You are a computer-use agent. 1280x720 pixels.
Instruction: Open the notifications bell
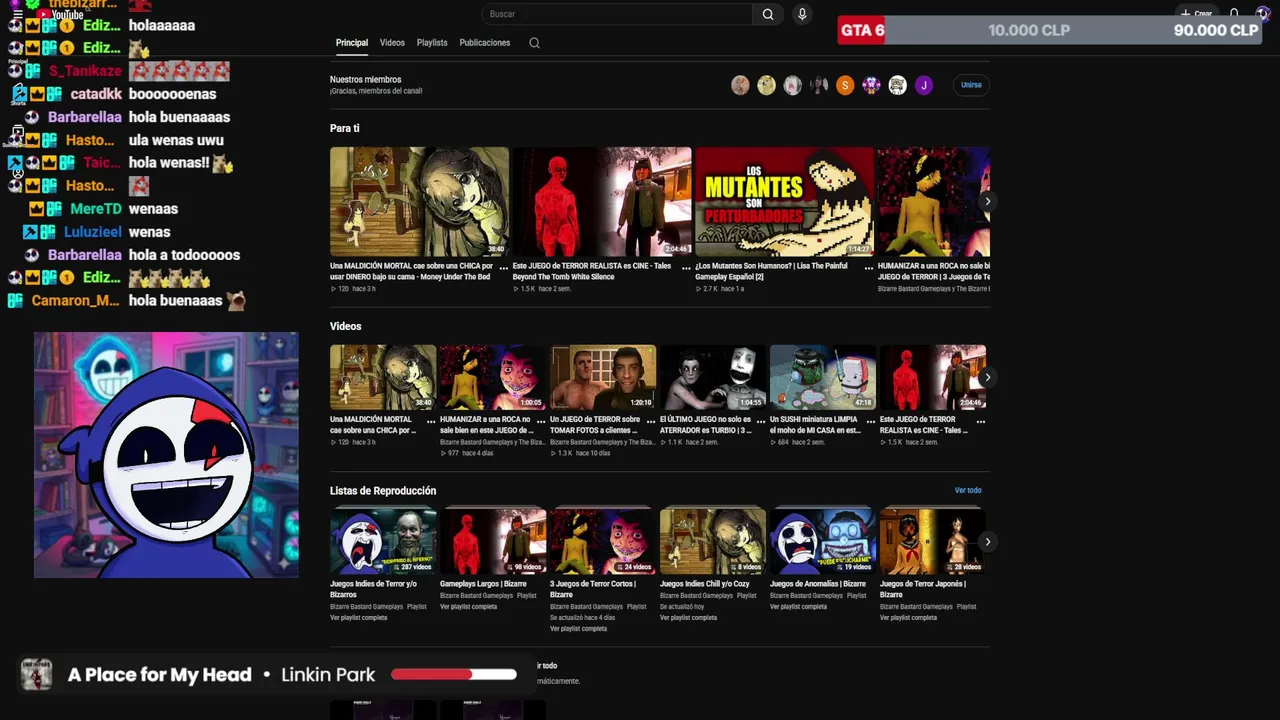tap(1234, 14)
